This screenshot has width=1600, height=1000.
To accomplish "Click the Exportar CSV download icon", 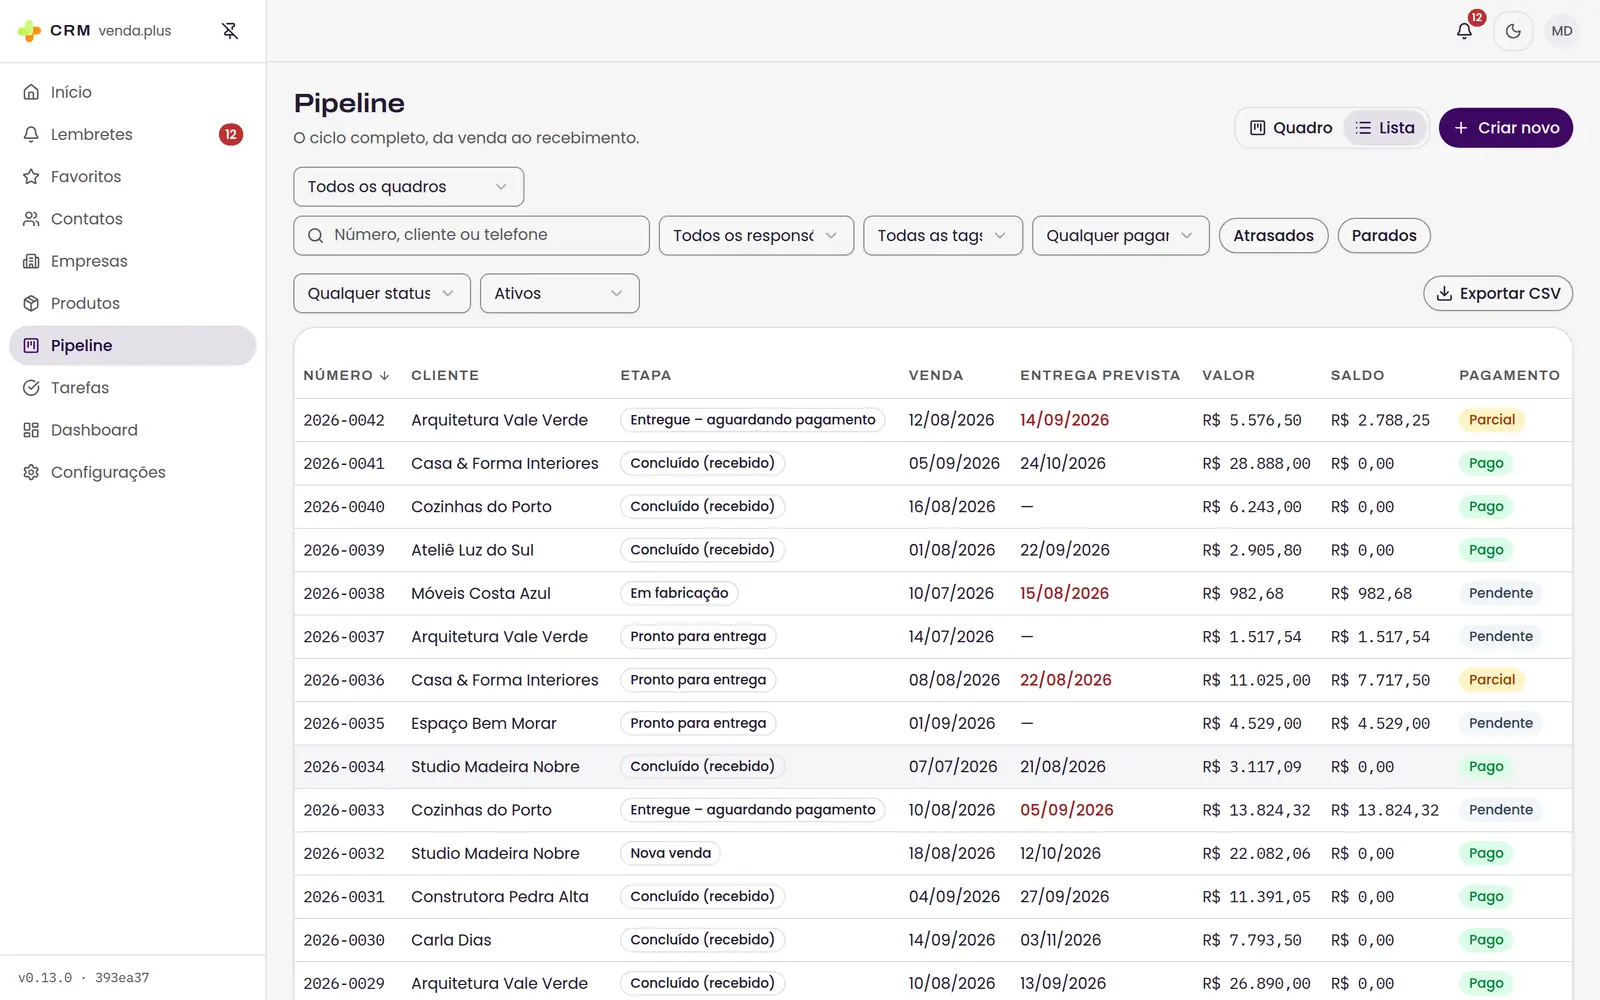I will pyautogui.click(x=1444, y=294).
